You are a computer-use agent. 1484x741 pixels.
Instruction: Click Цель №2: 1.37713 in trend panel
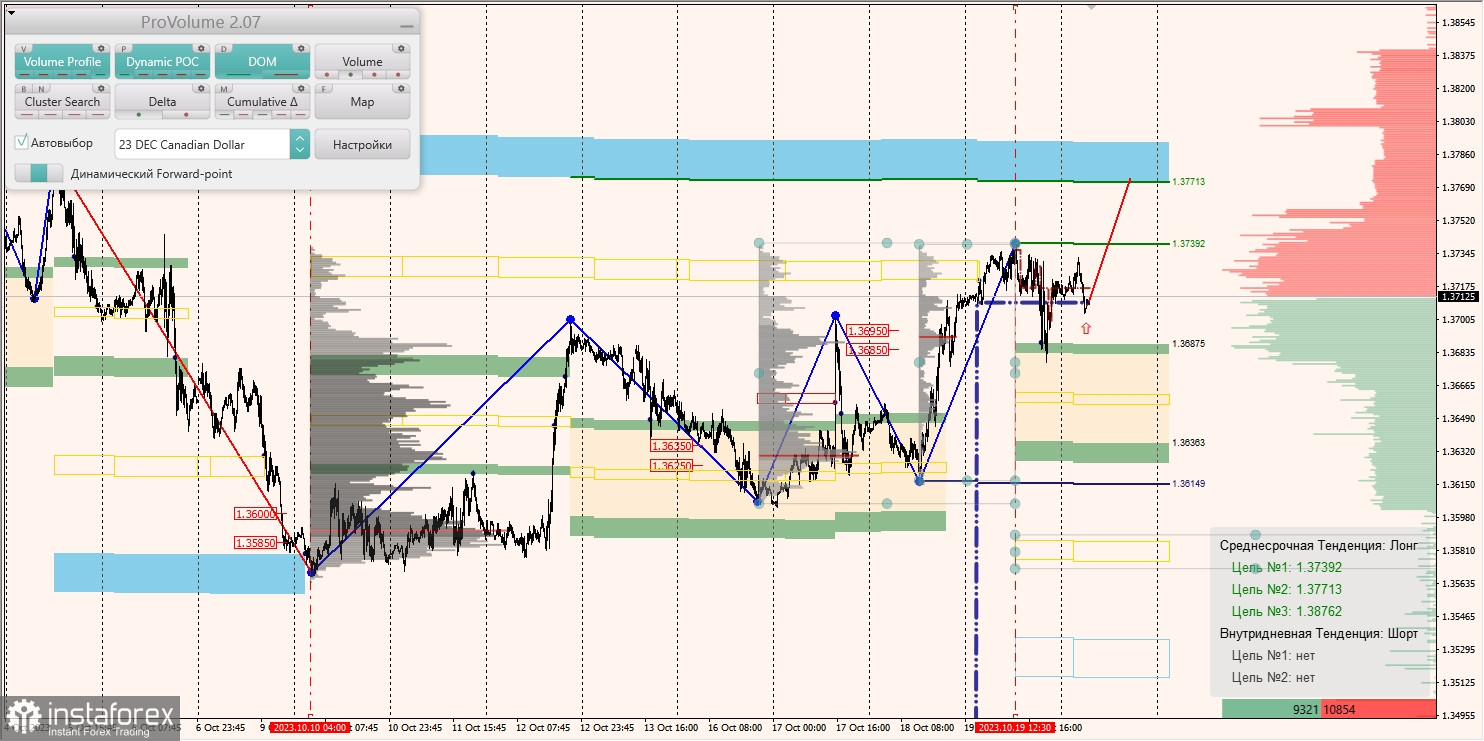coord(1287,589)
